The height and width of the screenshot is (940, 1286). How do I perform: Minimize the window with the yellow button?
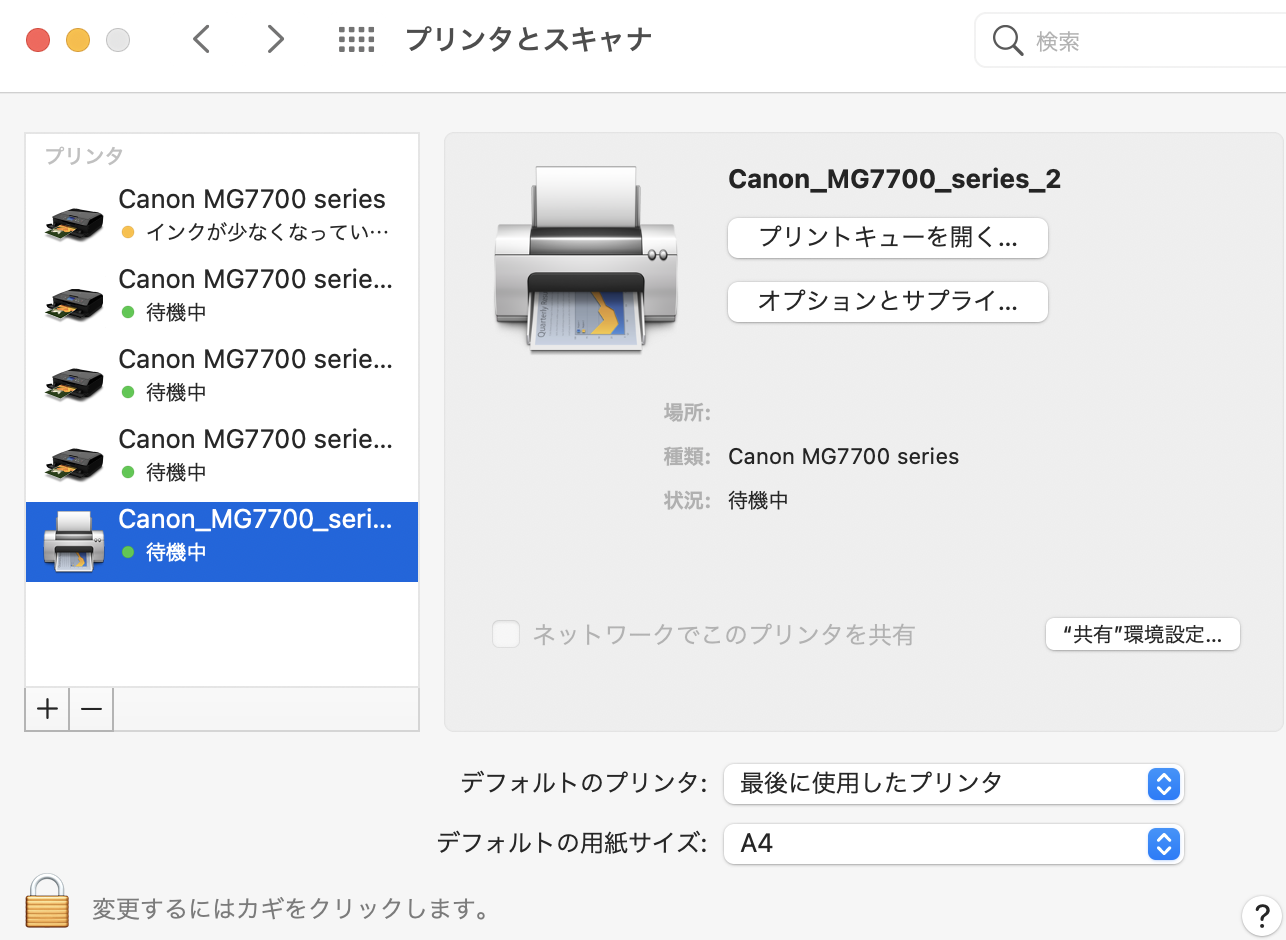pos(78,40)
